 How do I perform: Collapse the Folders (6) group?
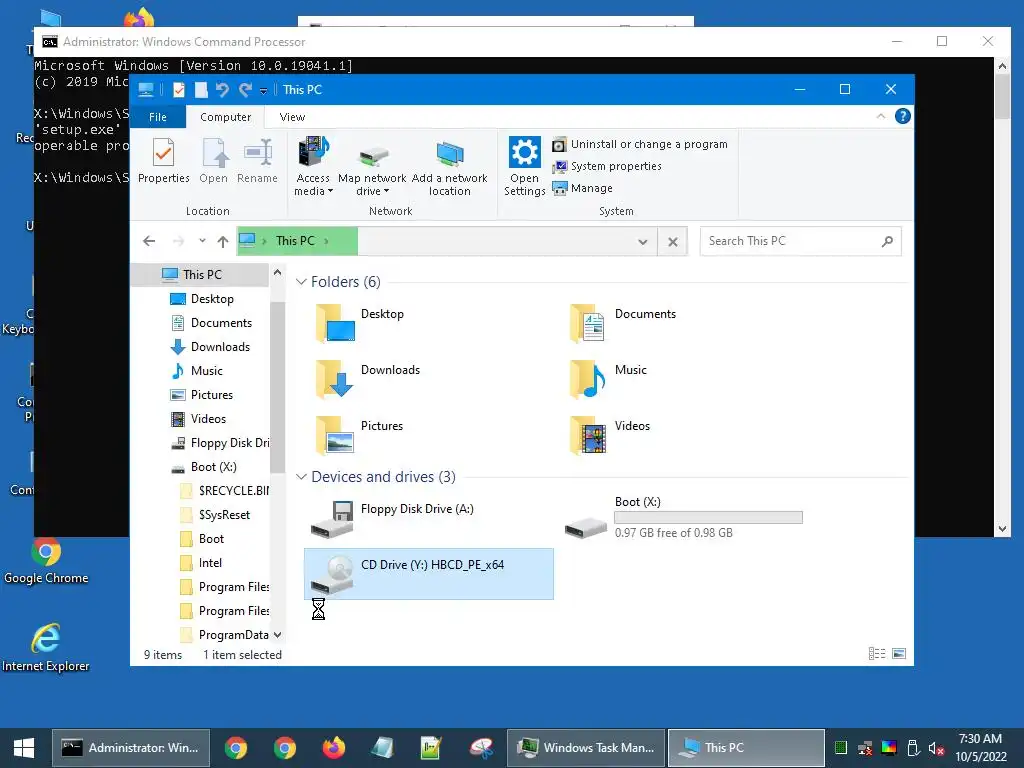click(x=301, y=281)
